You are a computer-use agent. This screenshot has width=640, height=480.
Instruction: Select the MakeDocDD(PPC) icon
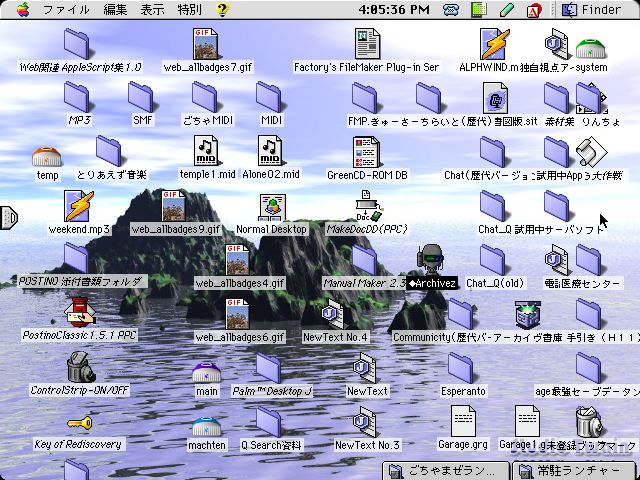click(367, 206)
